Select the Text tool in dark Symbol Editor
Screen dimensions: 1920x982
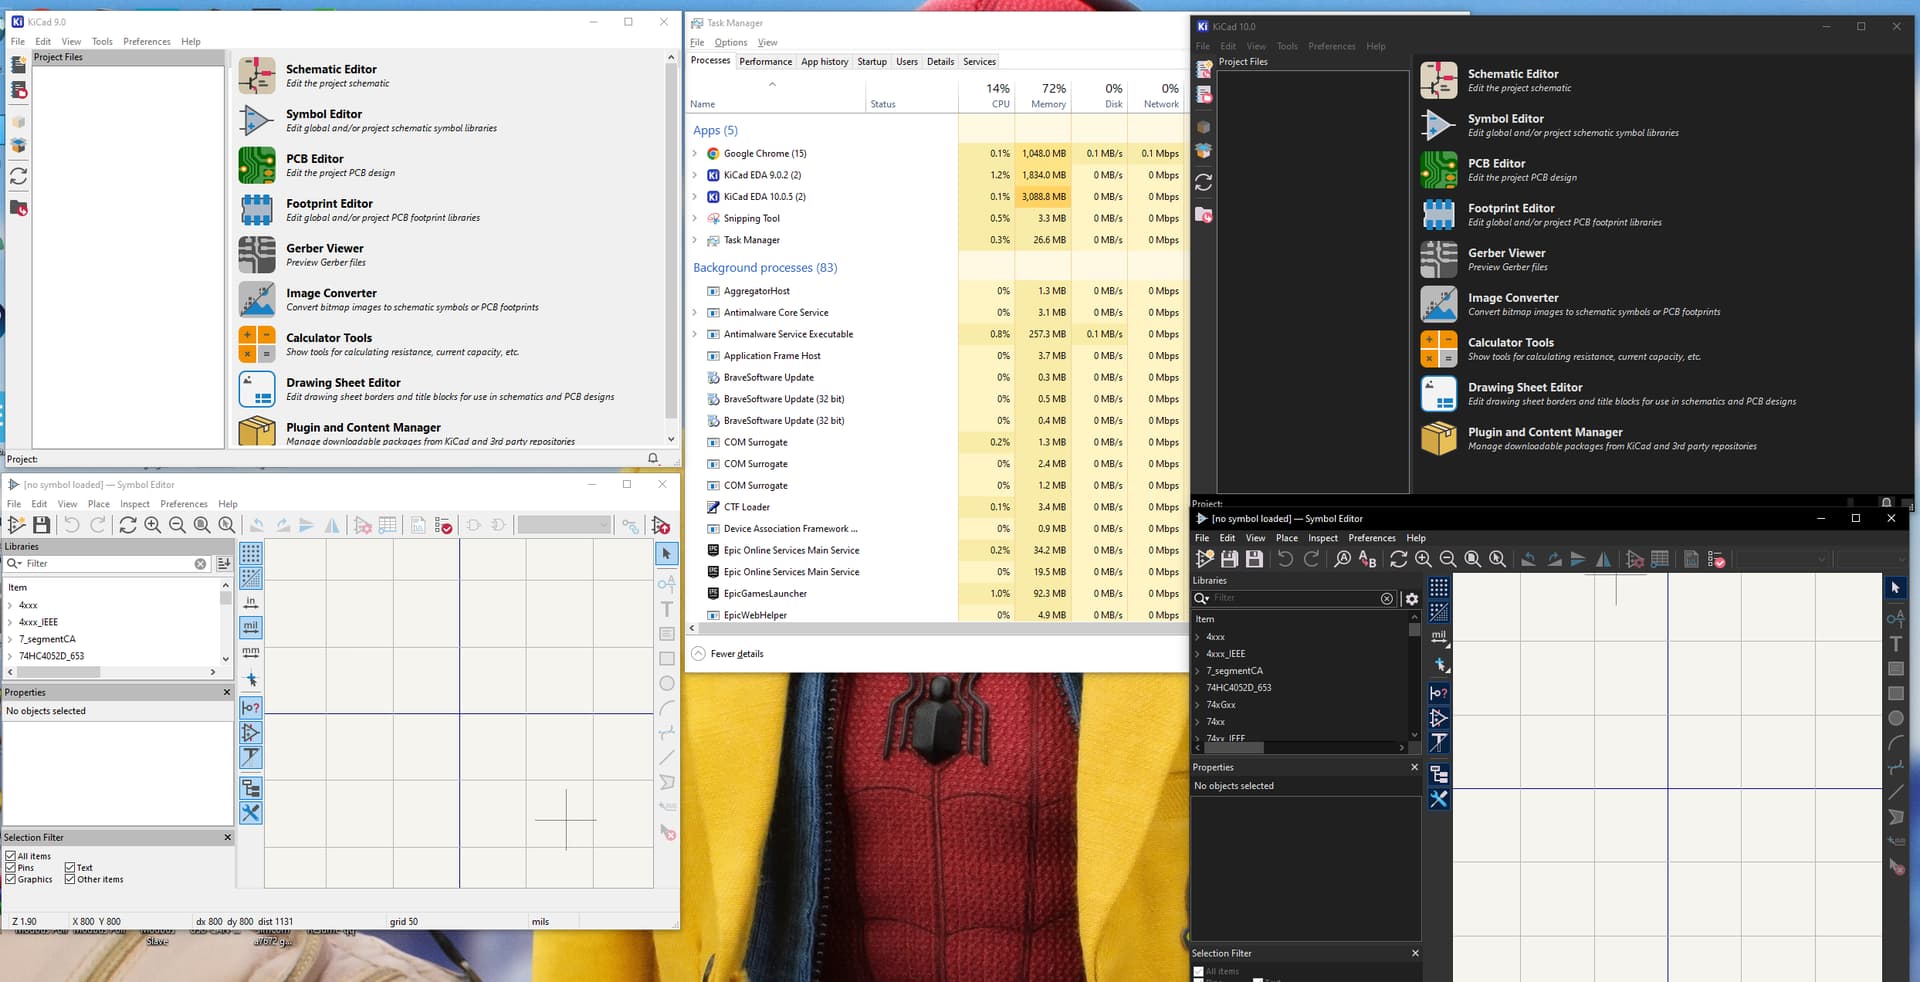click(1895, 644)
